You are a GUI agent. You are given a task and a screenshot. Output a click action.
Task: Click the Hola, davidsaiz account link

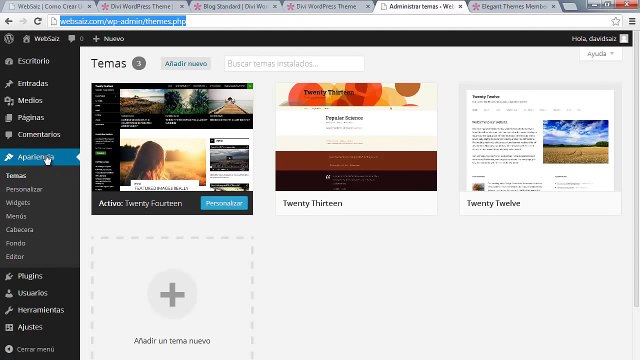point(594,39)
